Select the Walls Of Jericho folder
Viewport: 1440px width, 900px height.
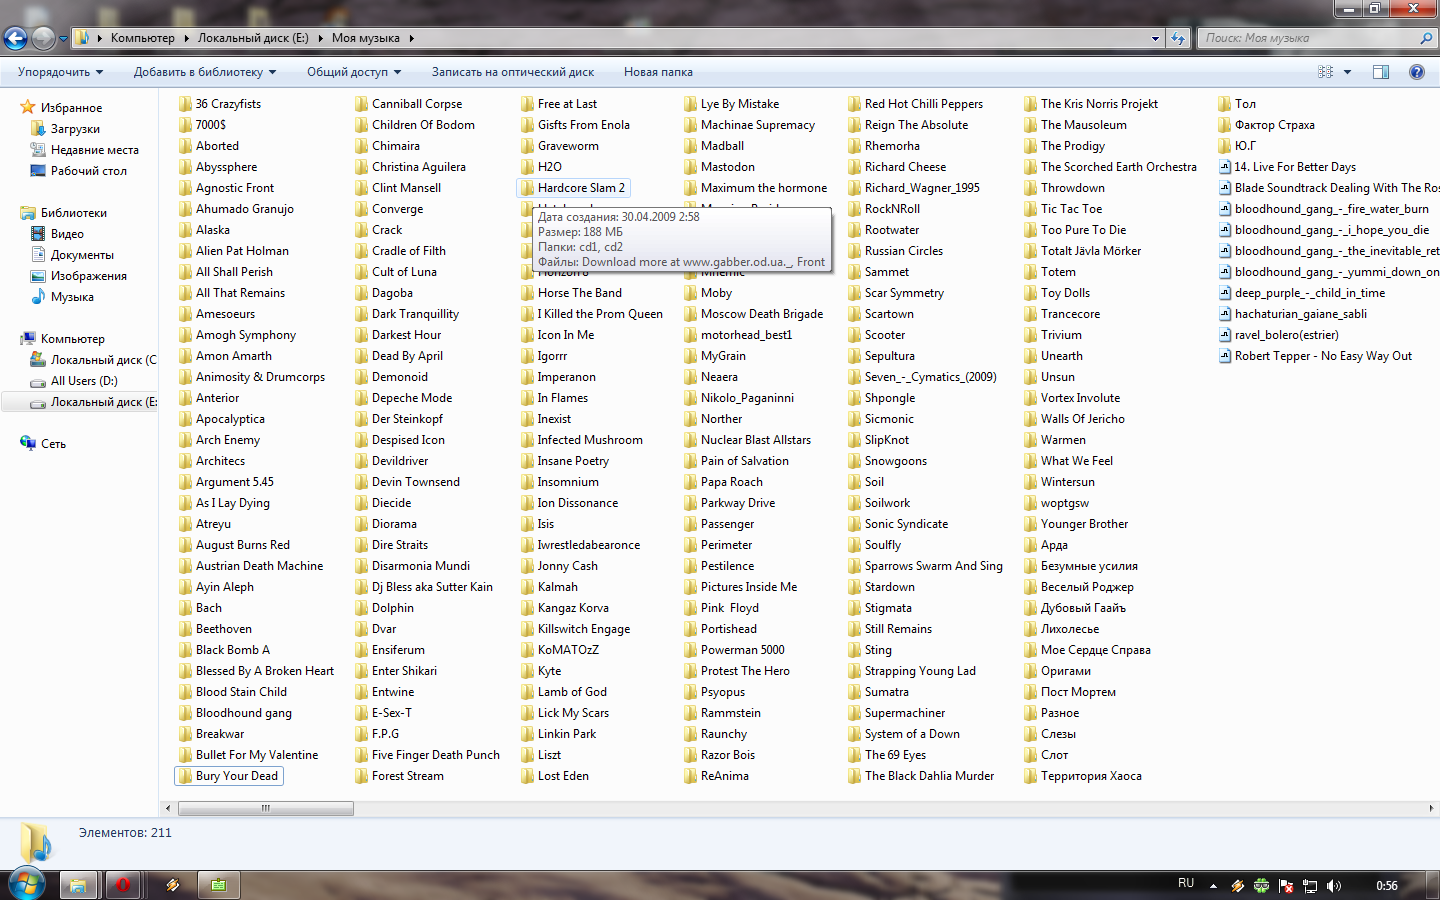pyautogui.click(x=1075, y=419)
